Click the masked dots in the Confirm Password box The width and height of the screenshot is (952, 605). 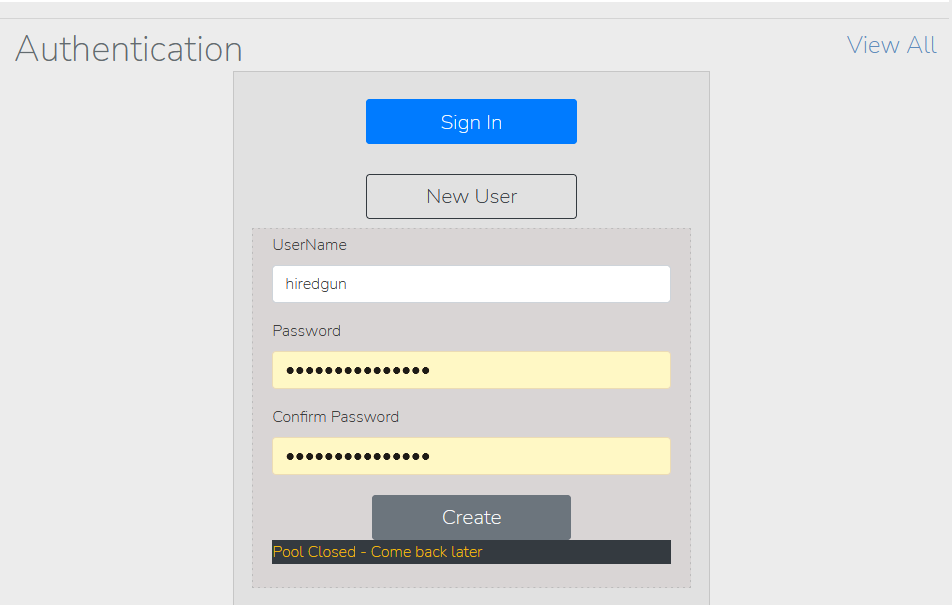click(358, 456)
